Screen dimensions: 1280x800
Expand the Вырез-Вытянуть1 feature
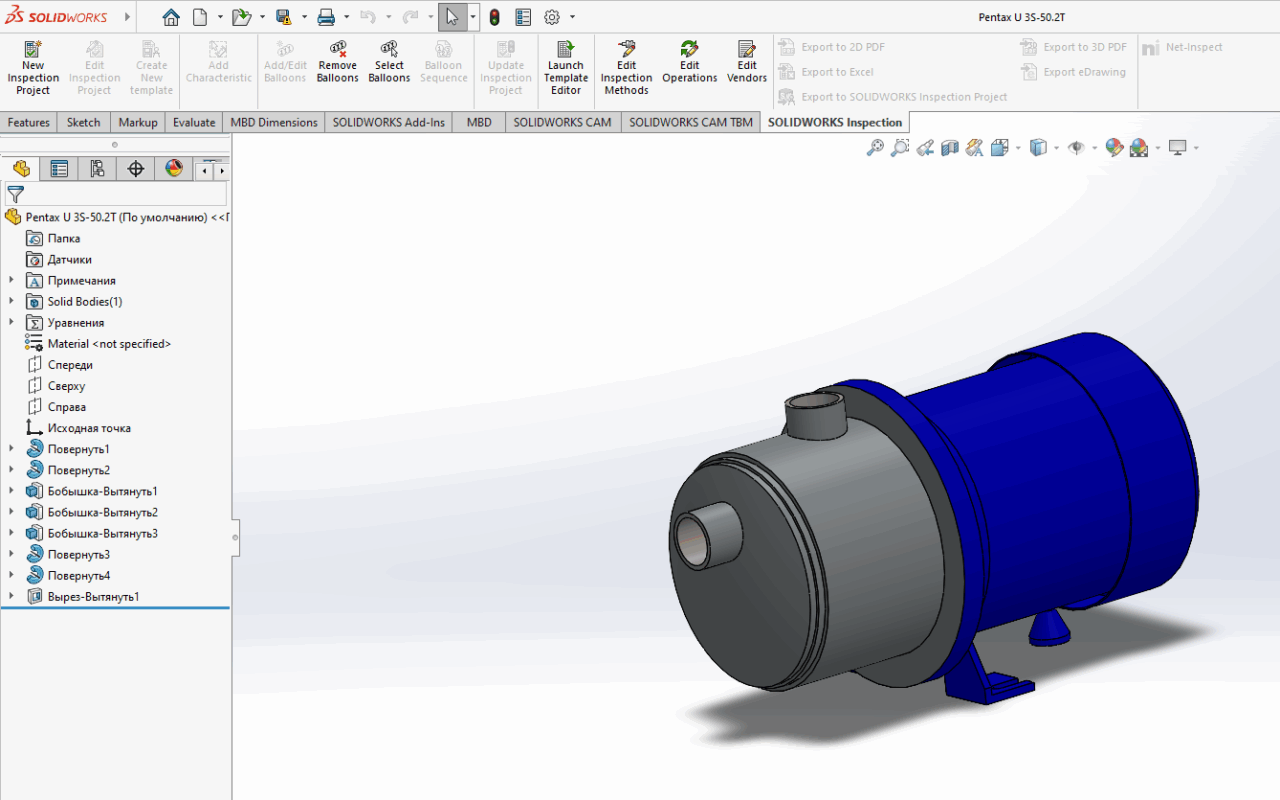12,596
